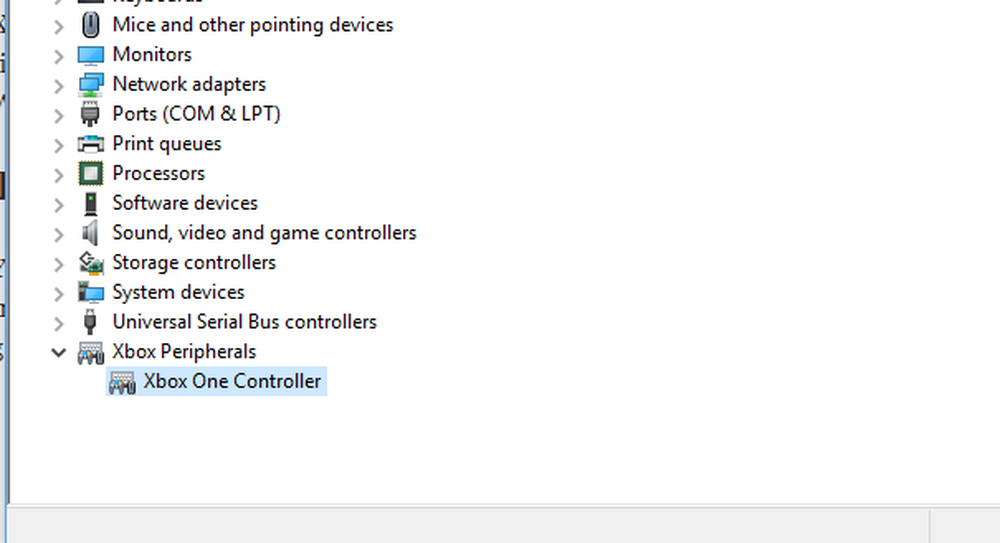
Task: Click the Ports (COM & LPT) icon
Action: (x=91, y=114)
